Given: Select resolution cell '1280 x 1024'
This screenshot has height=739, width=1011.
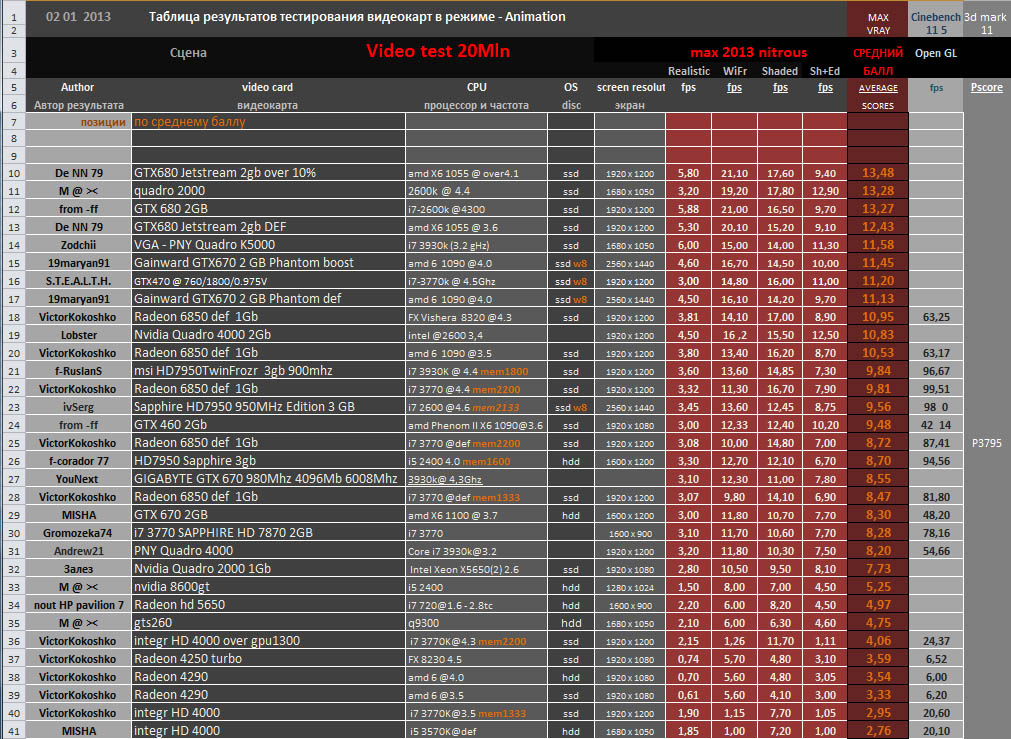Looking at the screenshot, I should (x=630, y=587).
